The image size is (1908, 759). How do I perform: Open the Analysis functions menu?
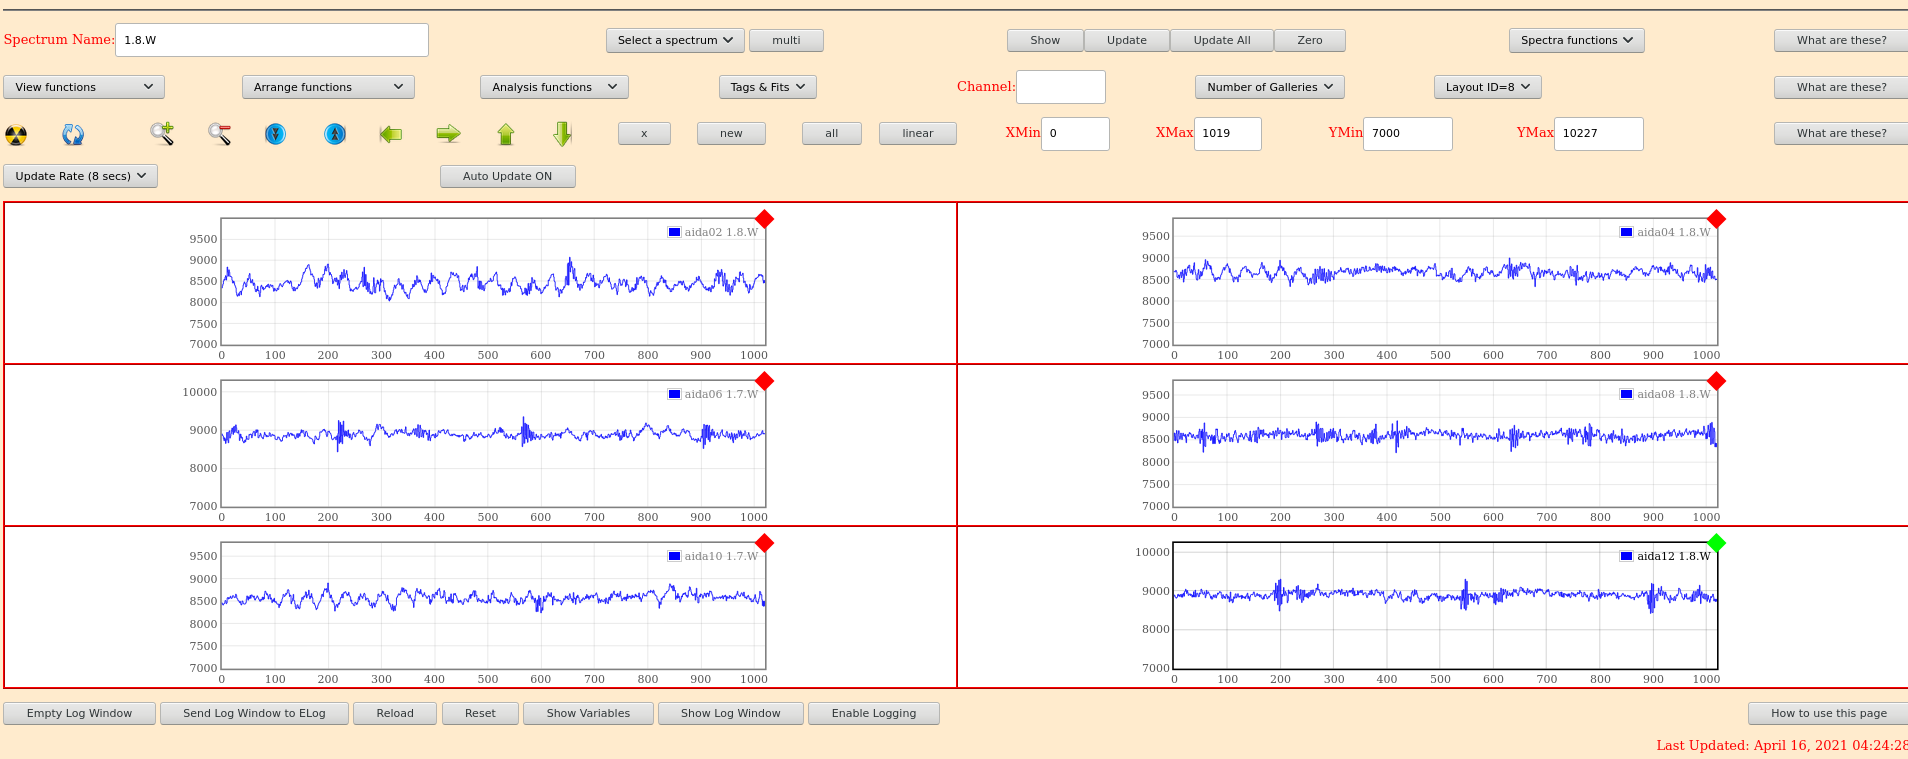(x=554, y=88)
